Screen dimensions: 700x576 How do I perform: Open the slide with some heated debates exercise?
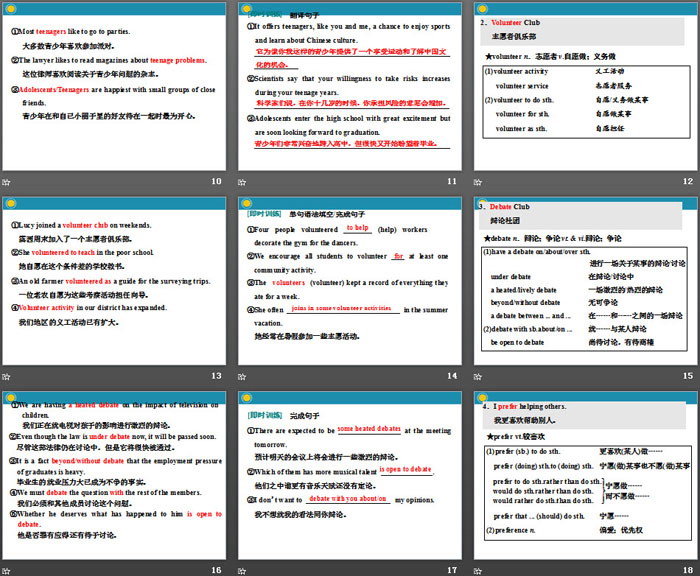(x=349, y=474)
